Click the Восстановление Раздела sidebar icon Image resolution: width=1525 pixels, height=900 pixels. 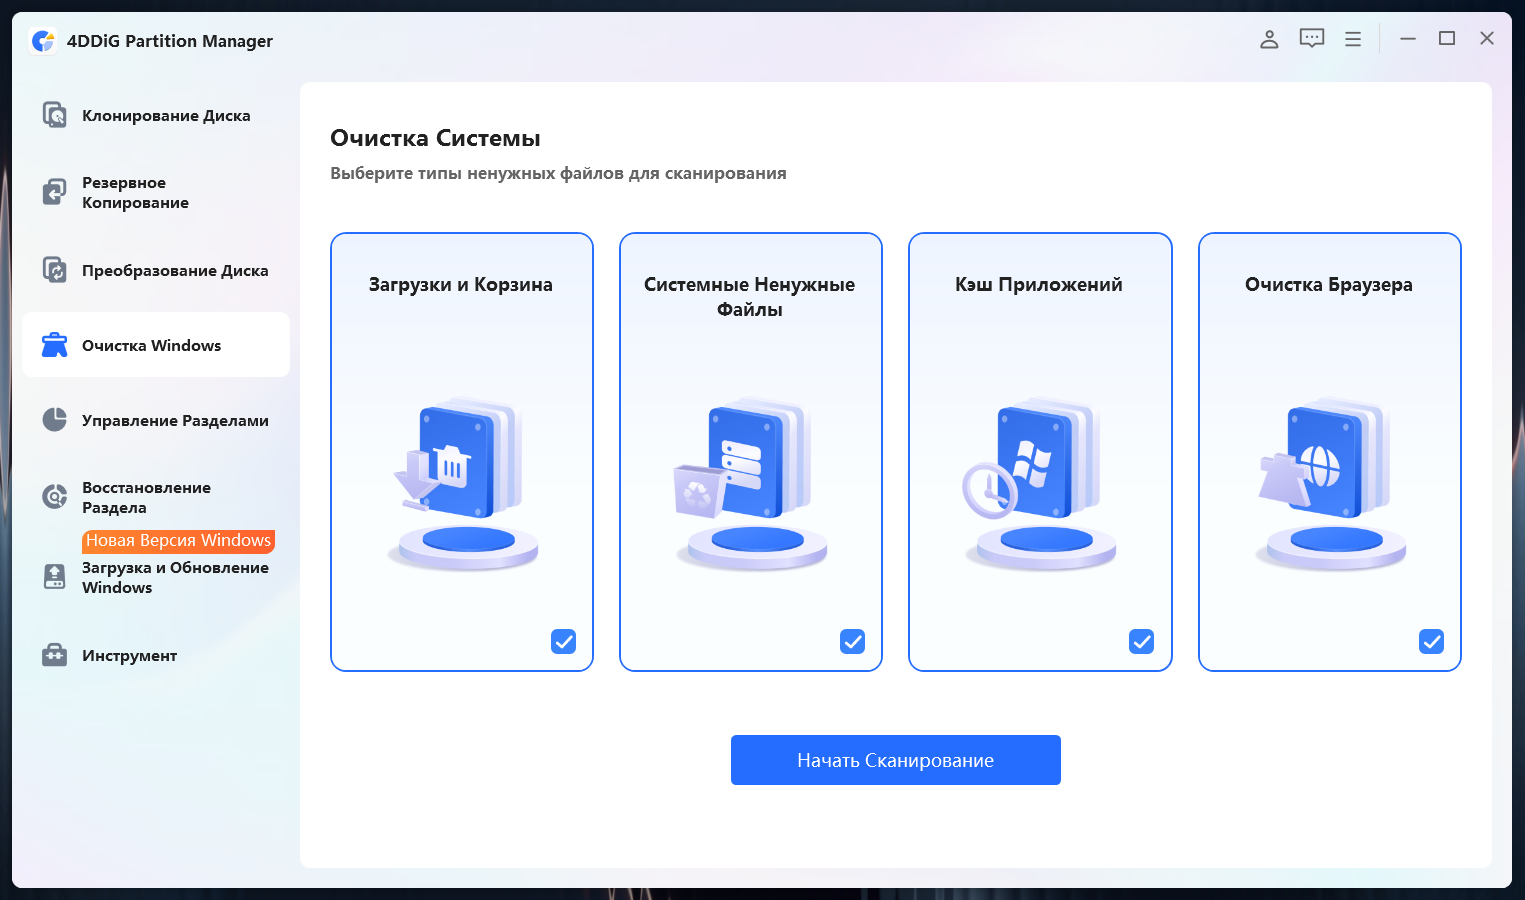click(x=54, y=497)
